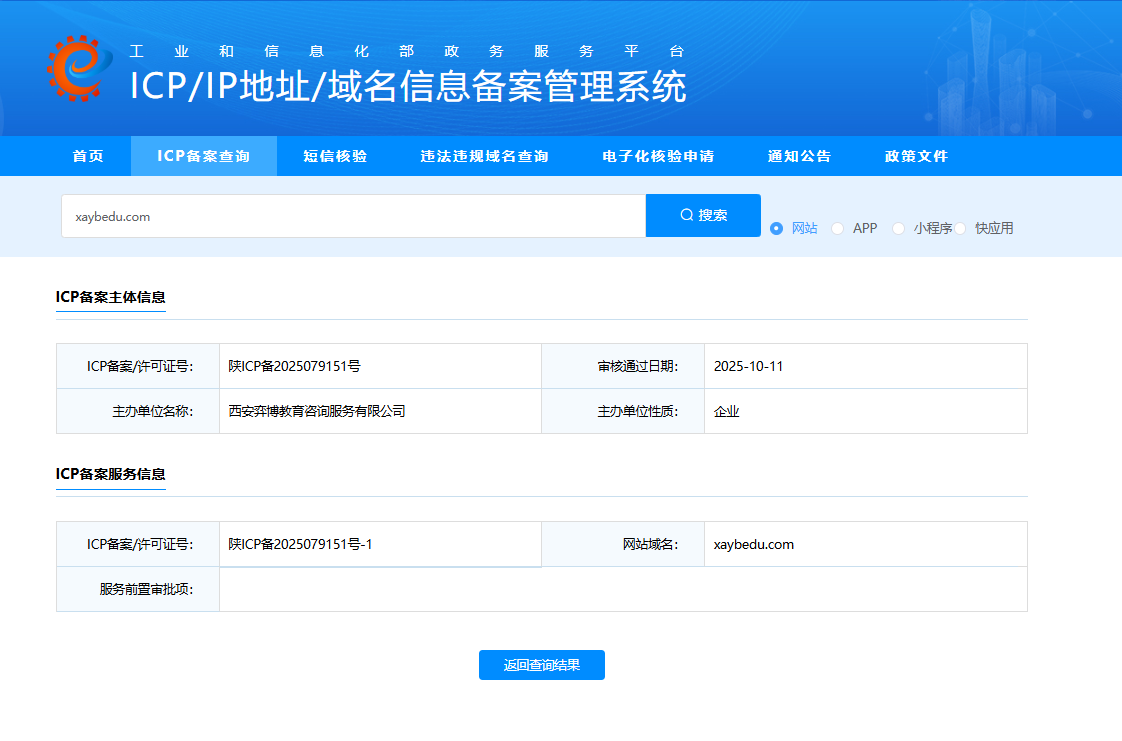Click the 主办单位性质 label cell

point(623,411)
